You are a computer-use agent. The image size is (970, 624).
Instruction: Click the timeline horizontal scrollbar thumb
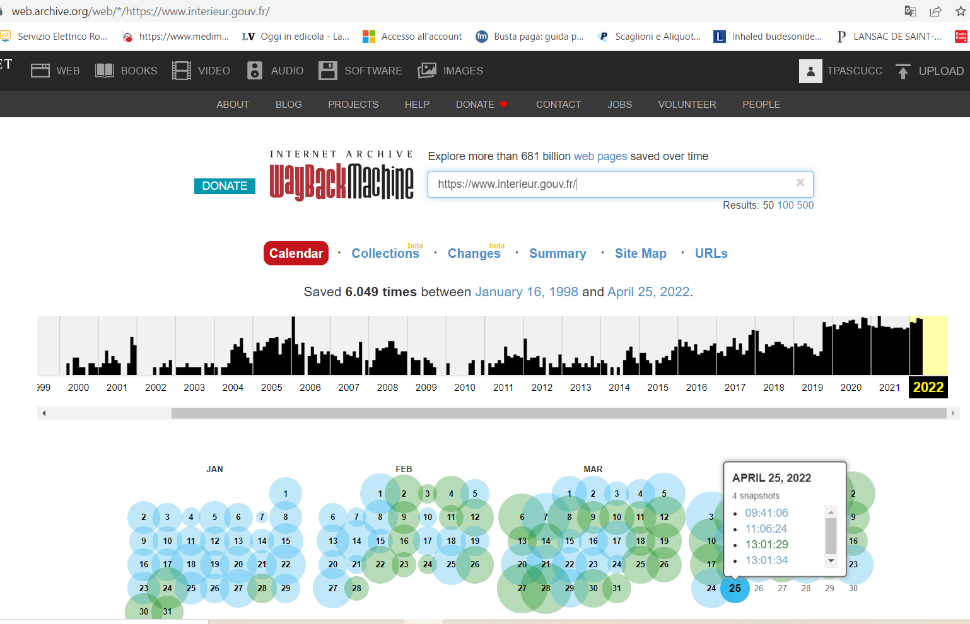pyautogui.click(x=559, y=413)
